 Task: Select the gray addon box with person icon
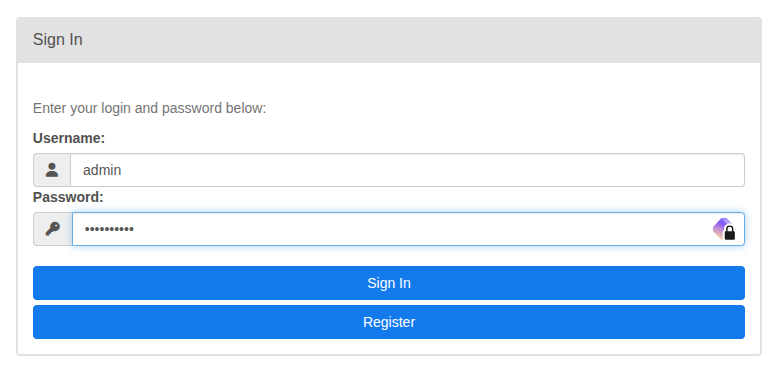pos(52,170)
